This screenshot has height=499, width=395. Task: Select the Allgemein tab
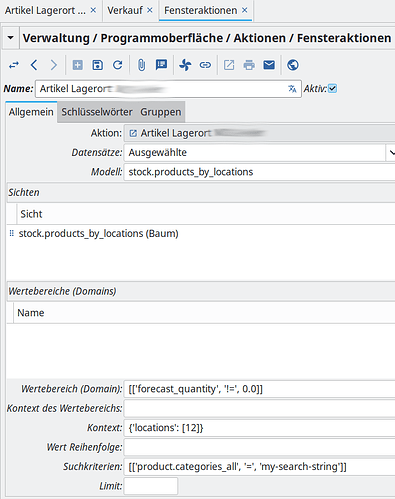pos(31,112)
